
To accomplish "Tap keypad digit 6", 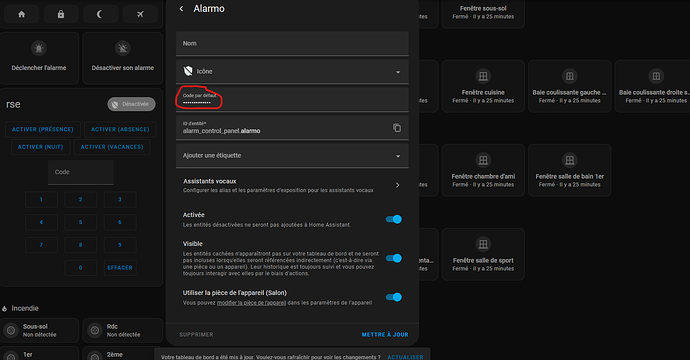I will click(120, 222).
